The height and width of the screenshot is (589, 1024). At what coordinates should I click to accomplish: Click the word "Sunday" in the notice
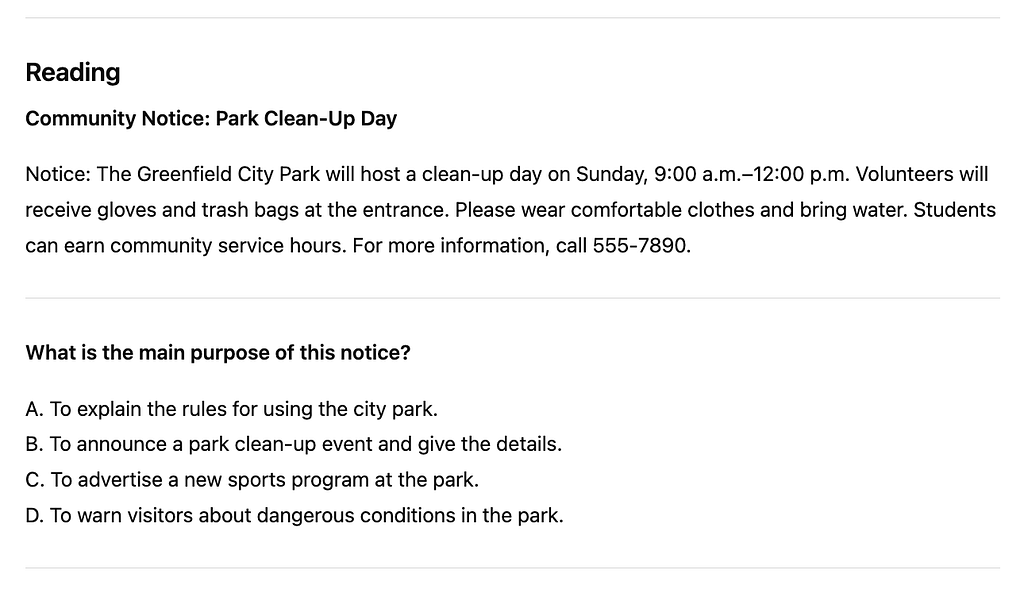(x=609, y=175)
